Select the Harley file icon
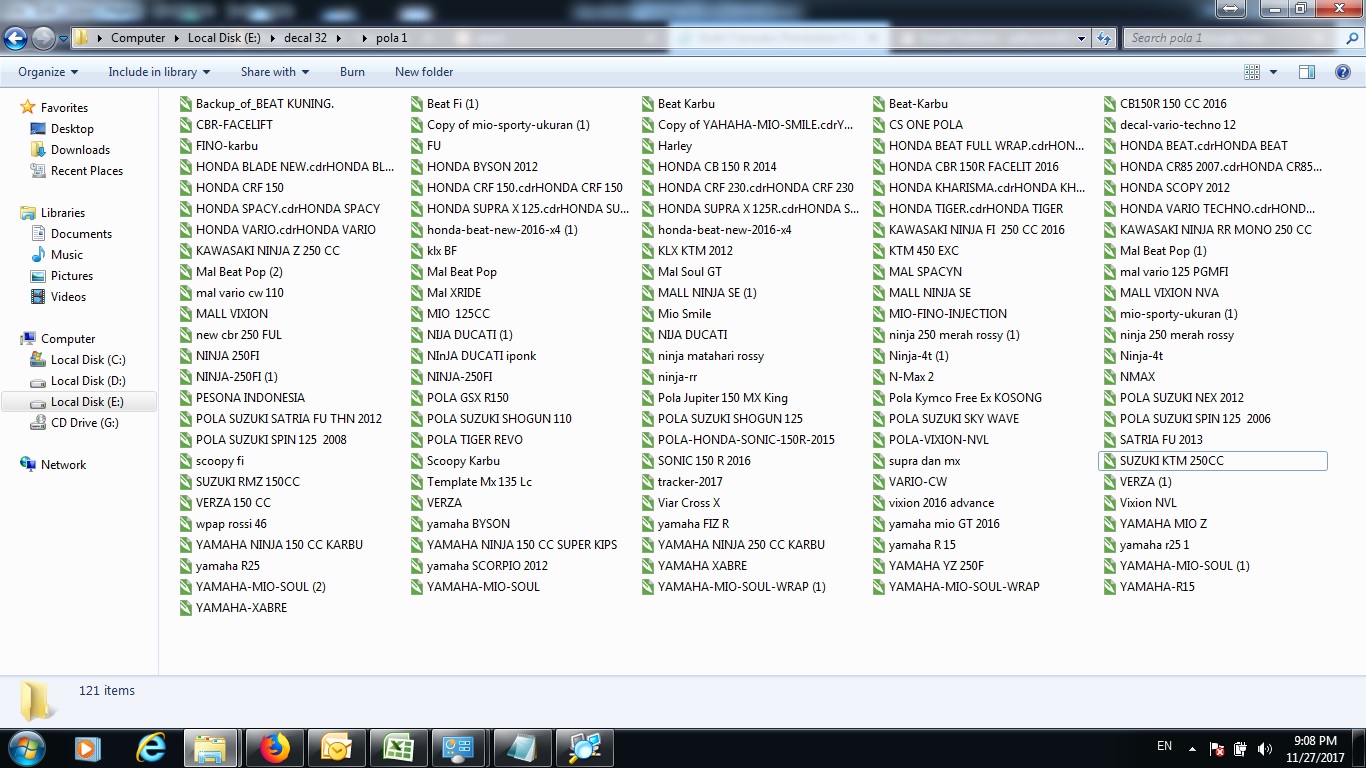 click(649, 146)
